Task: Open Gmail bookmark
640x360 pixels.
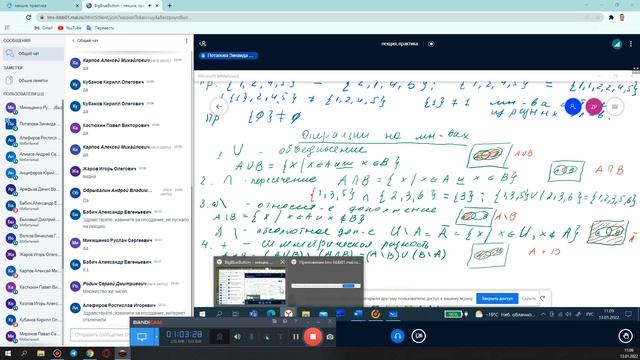Action: tap(44, 28)
